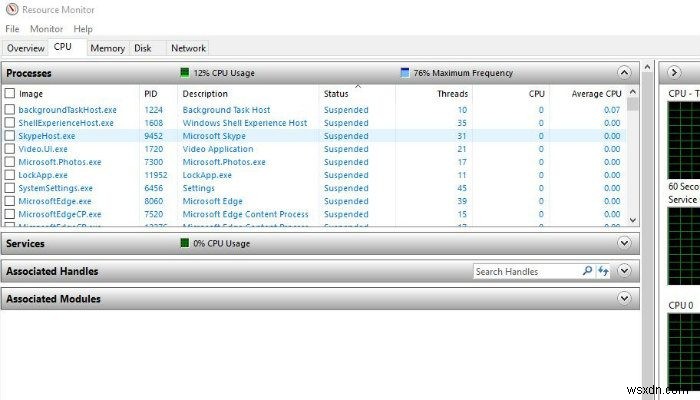Select the MicrosoftEdge.exe process name
Viewport: 700px width, 400px height.
pyautogui.click(x=55, y=201)
